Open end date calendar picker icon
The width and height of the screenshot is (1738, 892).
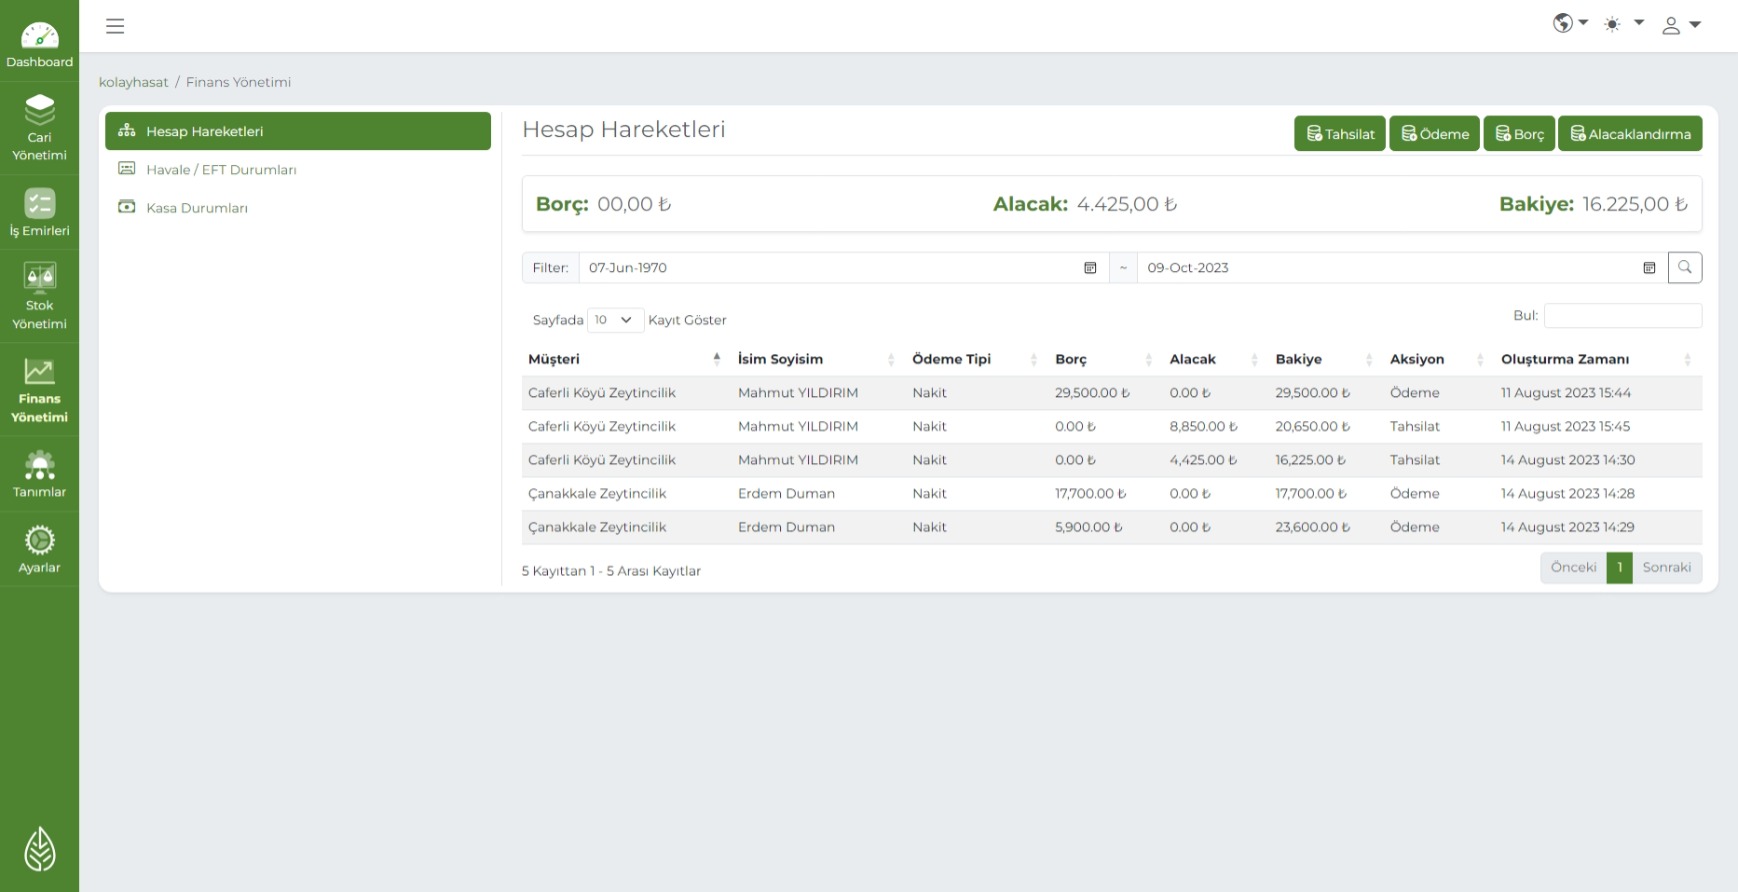click(x=1649, y=268)
